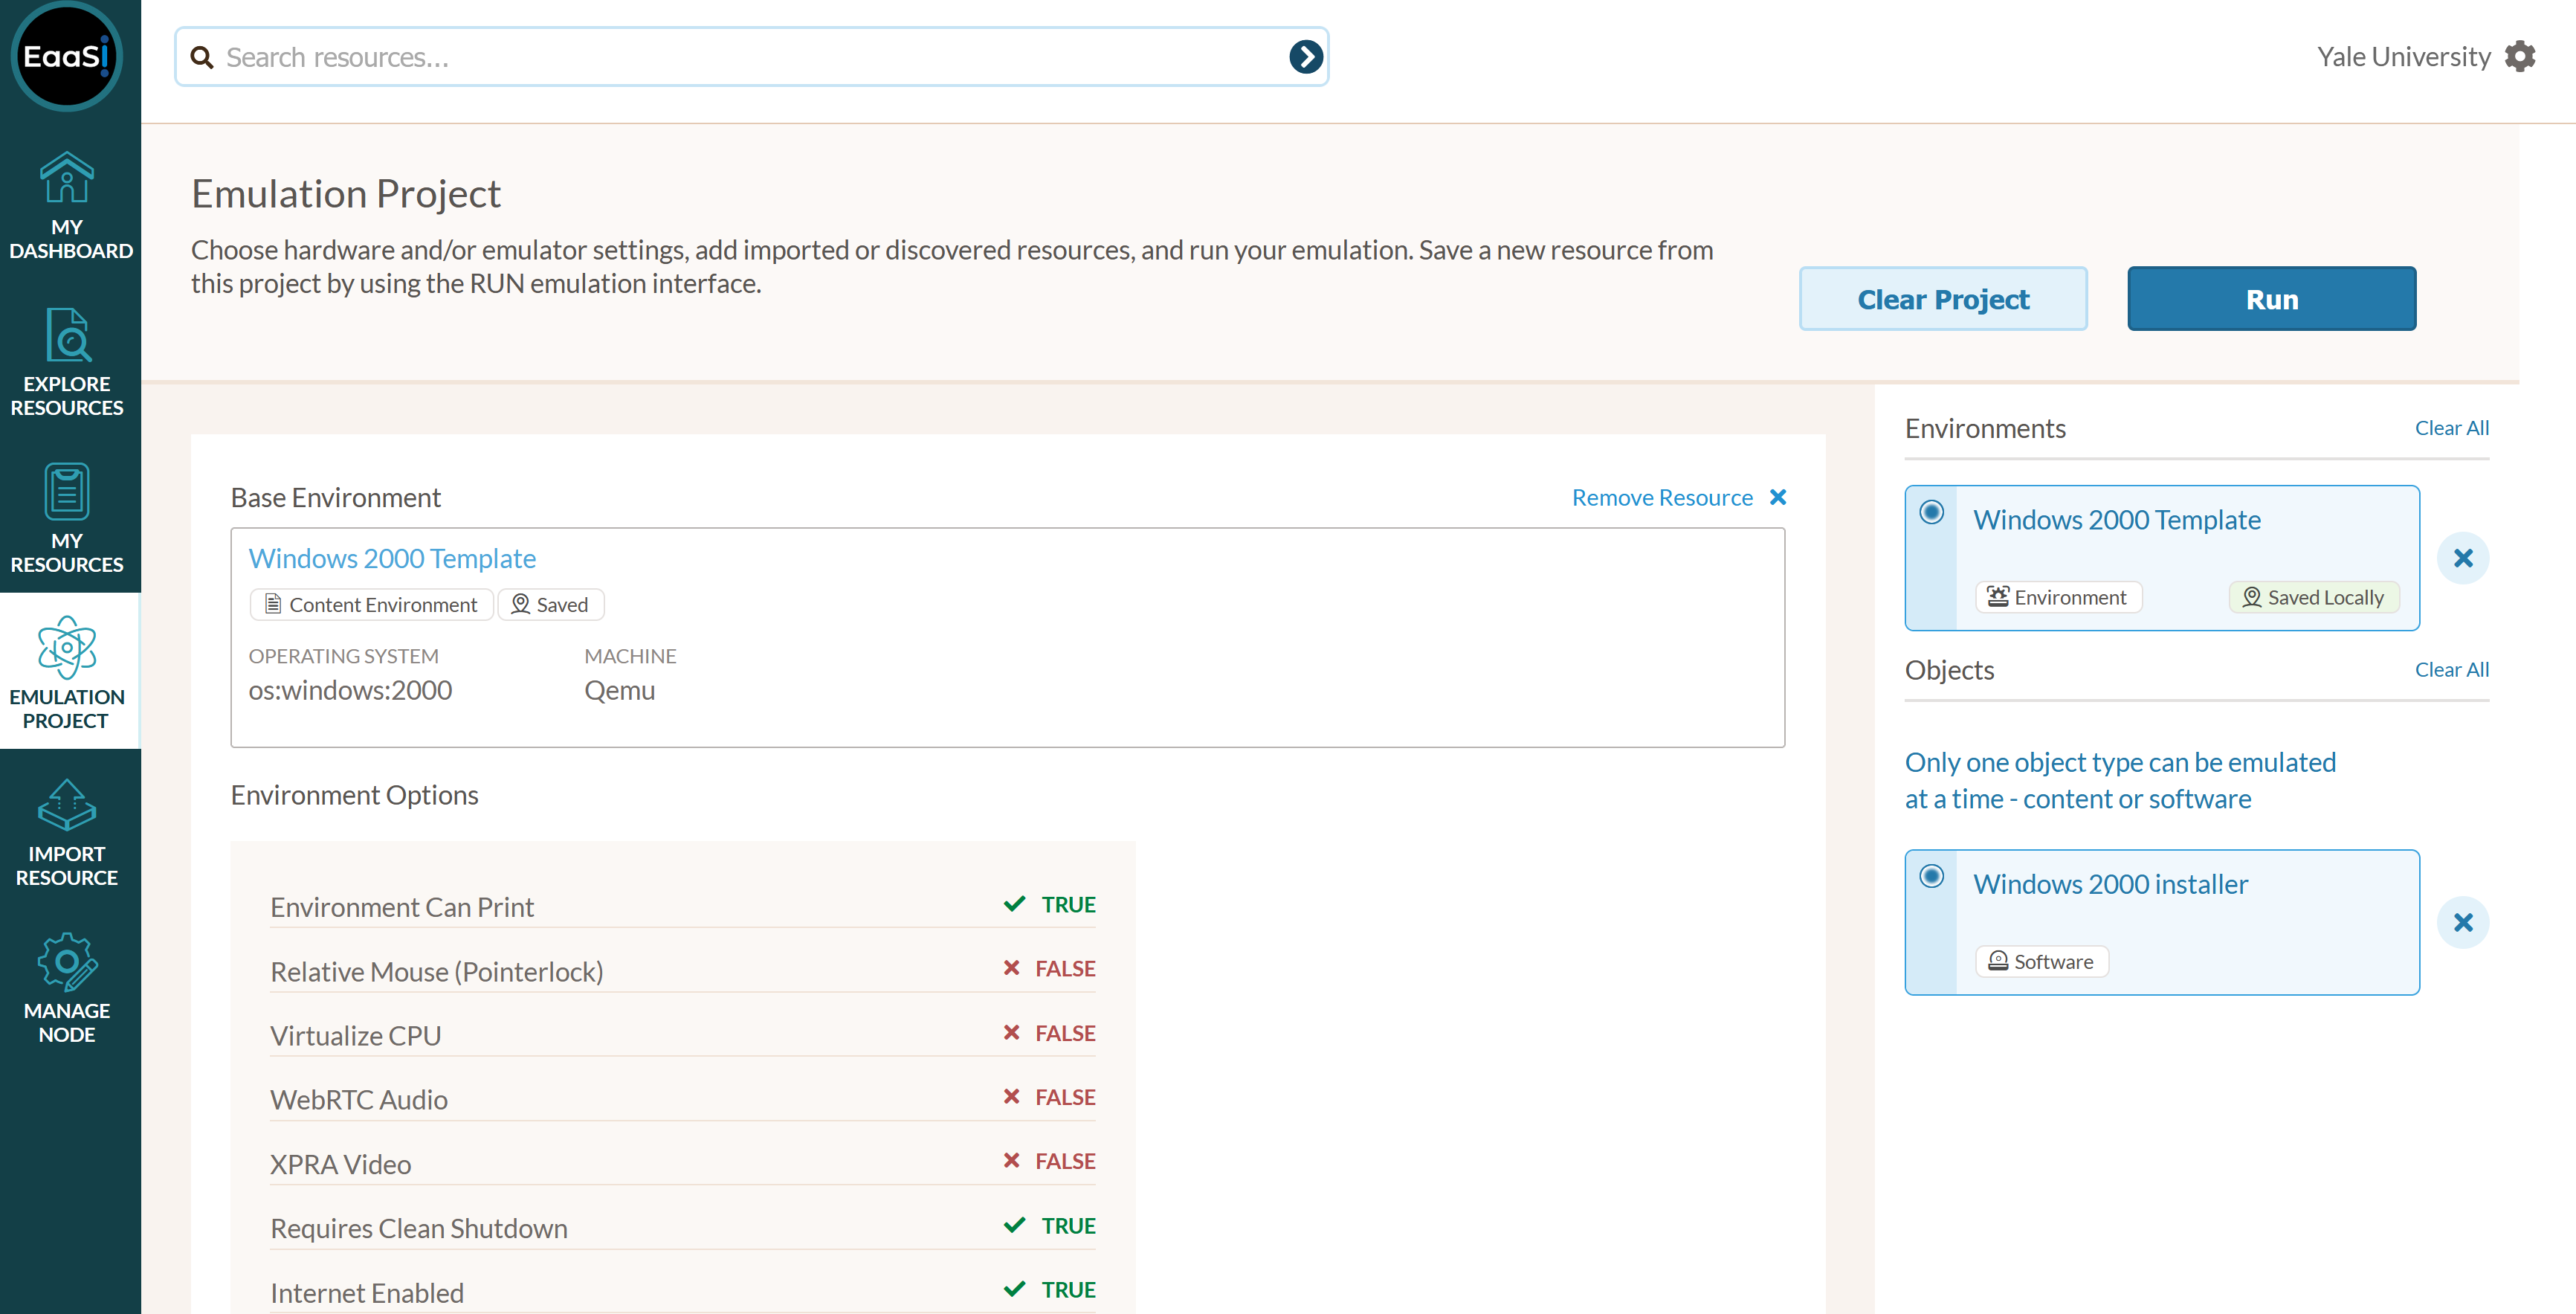Clear All environments in the side panel

pos(2451,428)
